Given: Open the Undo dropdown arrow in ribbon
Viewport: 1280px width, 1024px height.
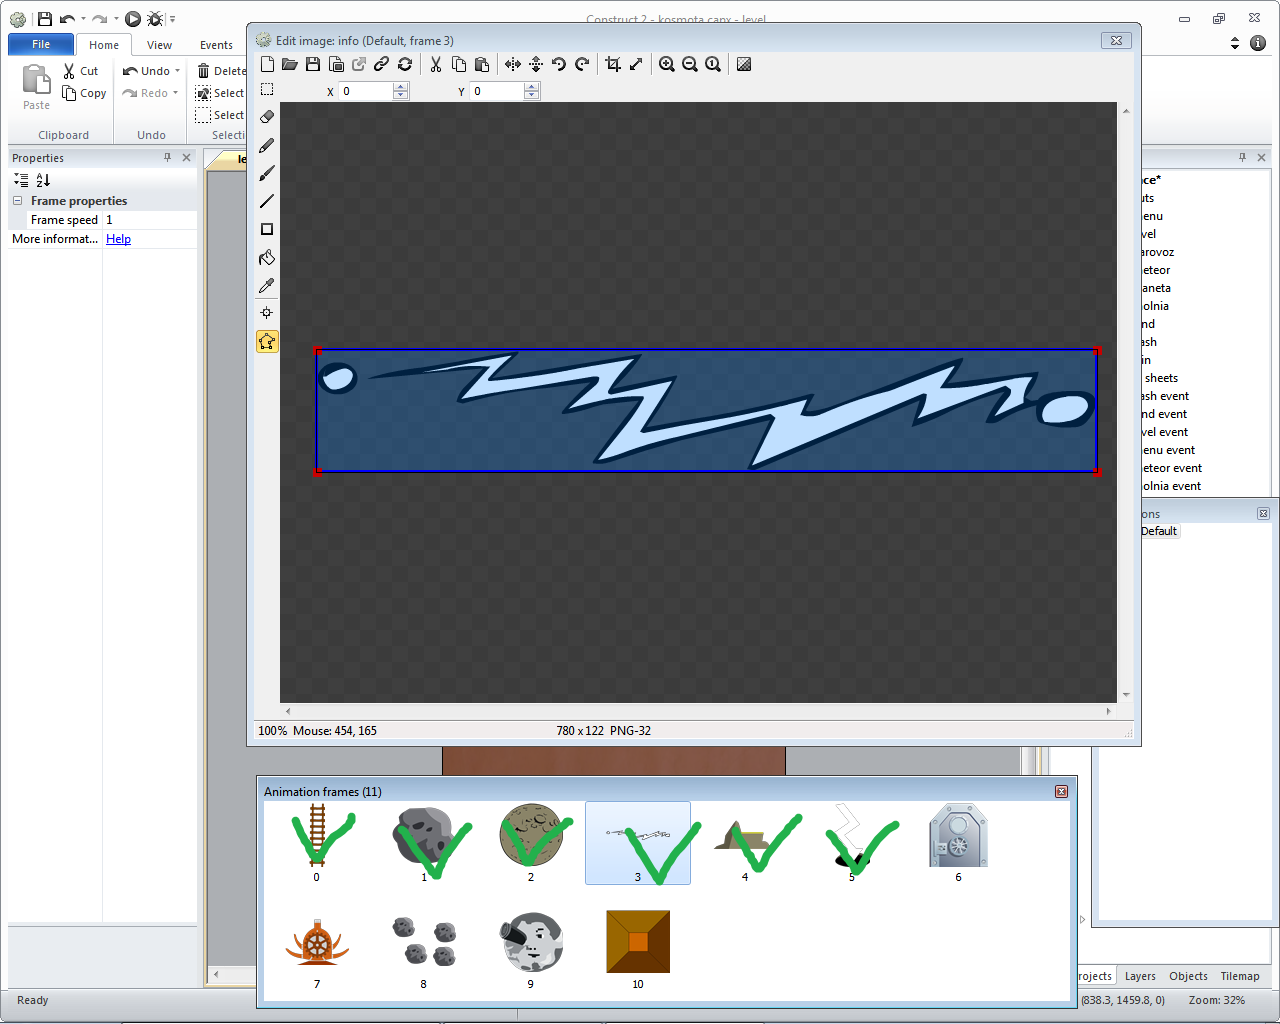Looking at the screenshot, I should click(177, 71).
